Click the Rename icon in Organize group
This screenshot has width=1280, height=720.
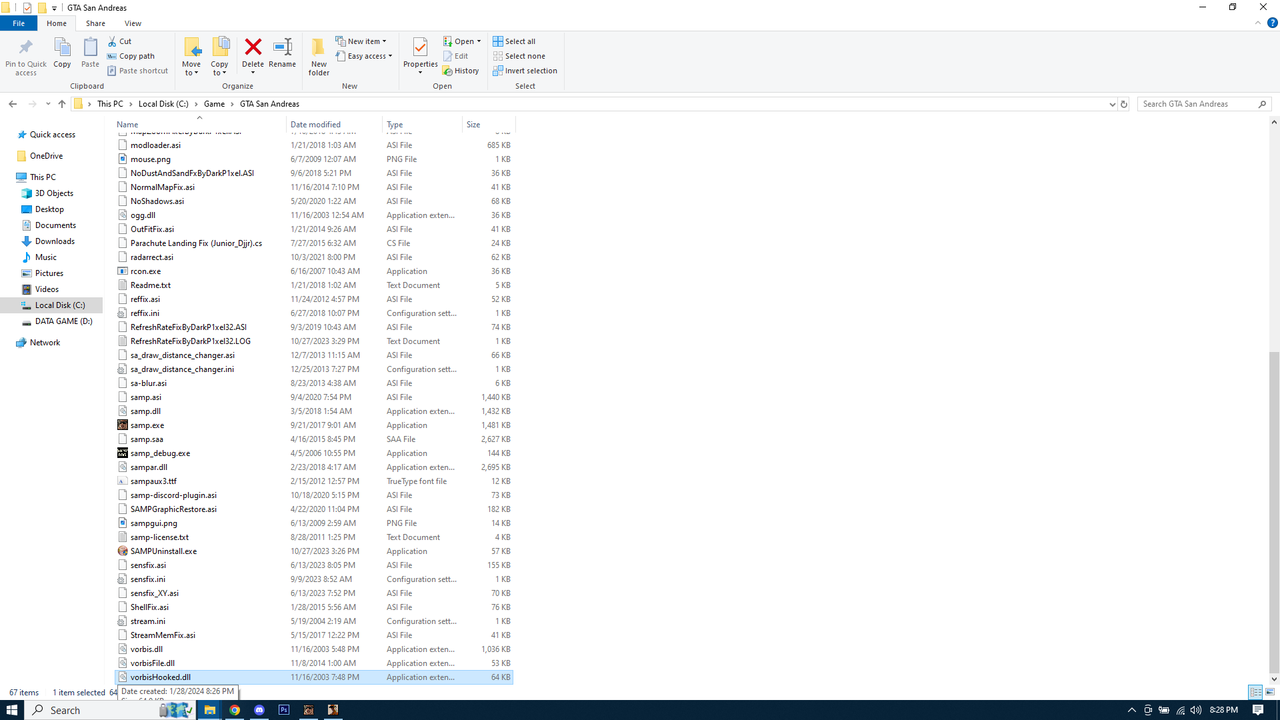tap(282, 47)
